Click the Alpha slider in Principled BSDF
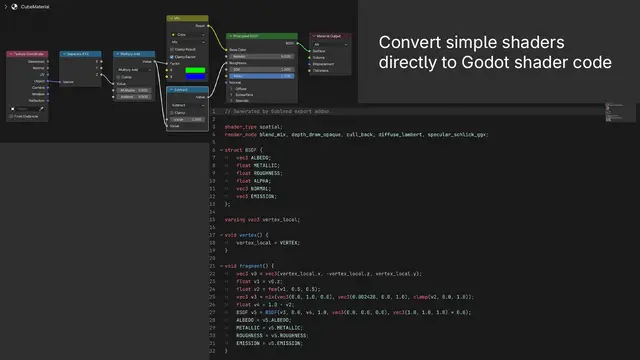 click(262, 76)
